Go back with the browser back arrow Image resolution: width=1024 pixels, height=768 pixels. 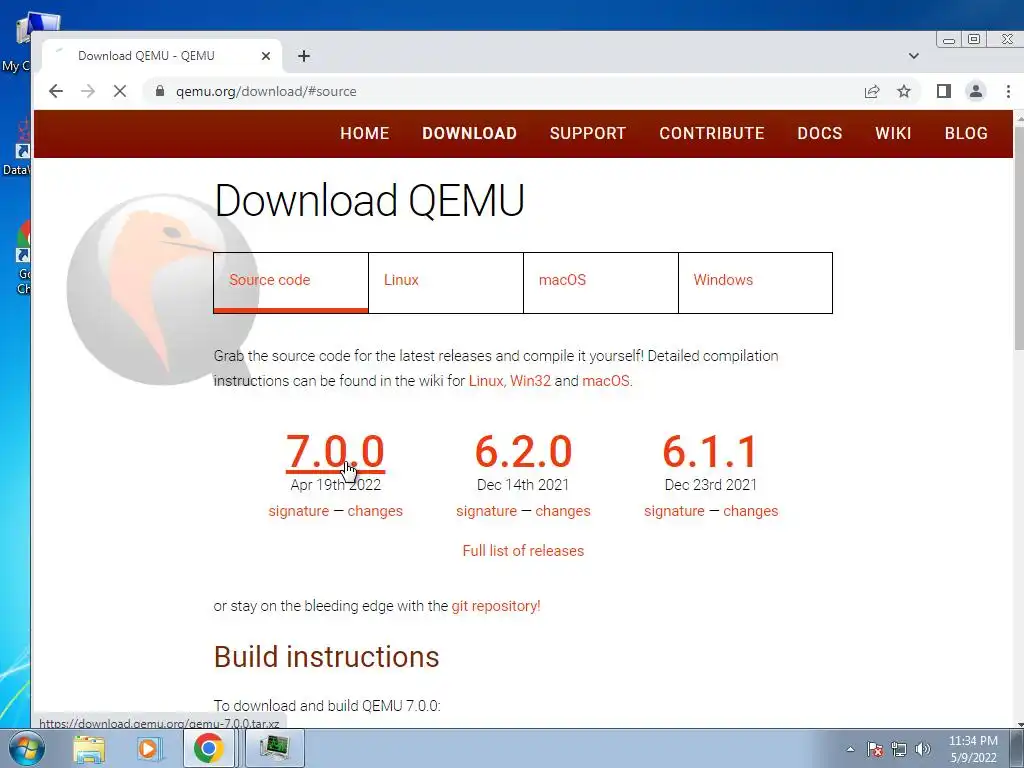56,91
